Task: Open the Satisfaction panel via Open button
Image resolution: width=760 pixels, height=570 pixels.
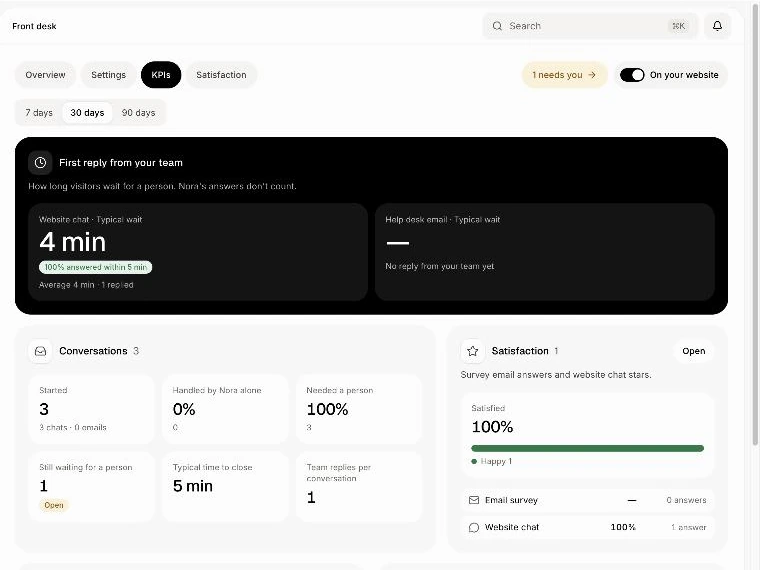Action: (694, 351)
